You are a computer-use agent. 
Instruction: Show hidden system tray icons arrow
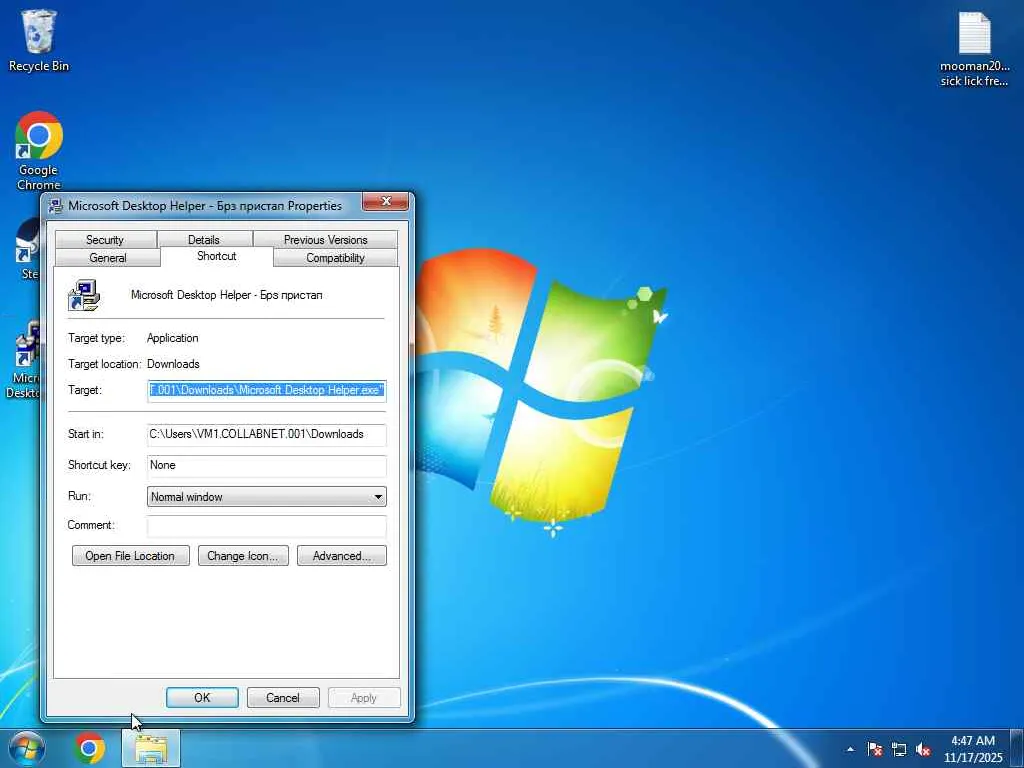pyautogui.click(x=850, y=749)
